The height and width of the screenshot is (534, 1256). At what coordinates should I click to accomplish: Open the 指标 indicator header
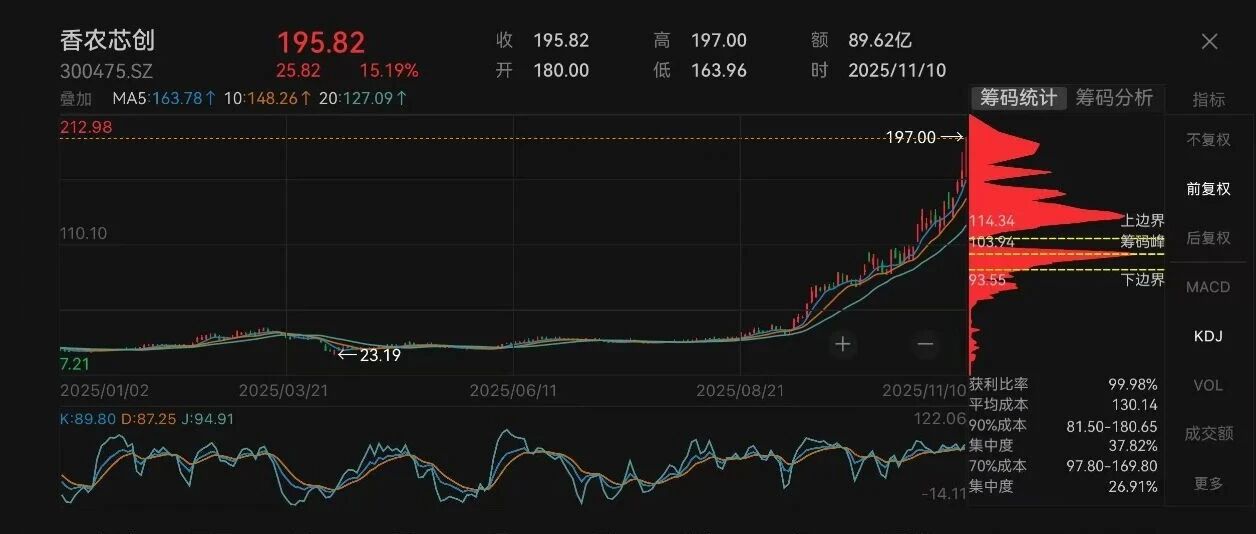point(1208,99)
